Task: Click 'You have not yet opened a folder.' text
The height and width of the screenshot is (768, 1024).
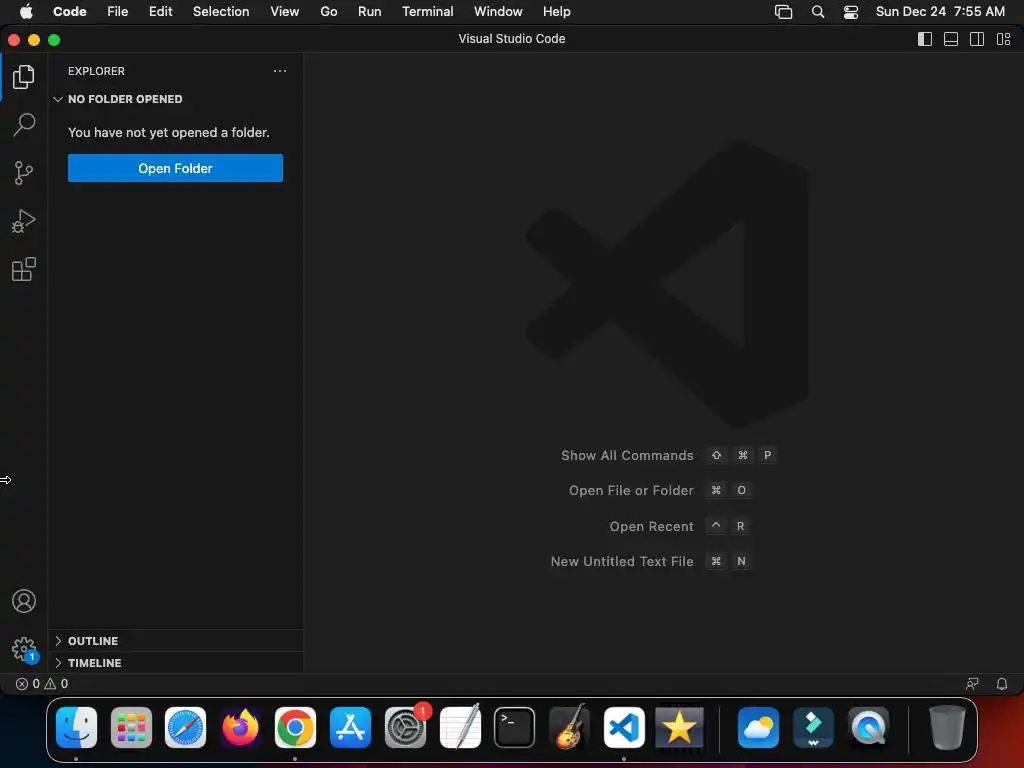Action: point(168,133)
